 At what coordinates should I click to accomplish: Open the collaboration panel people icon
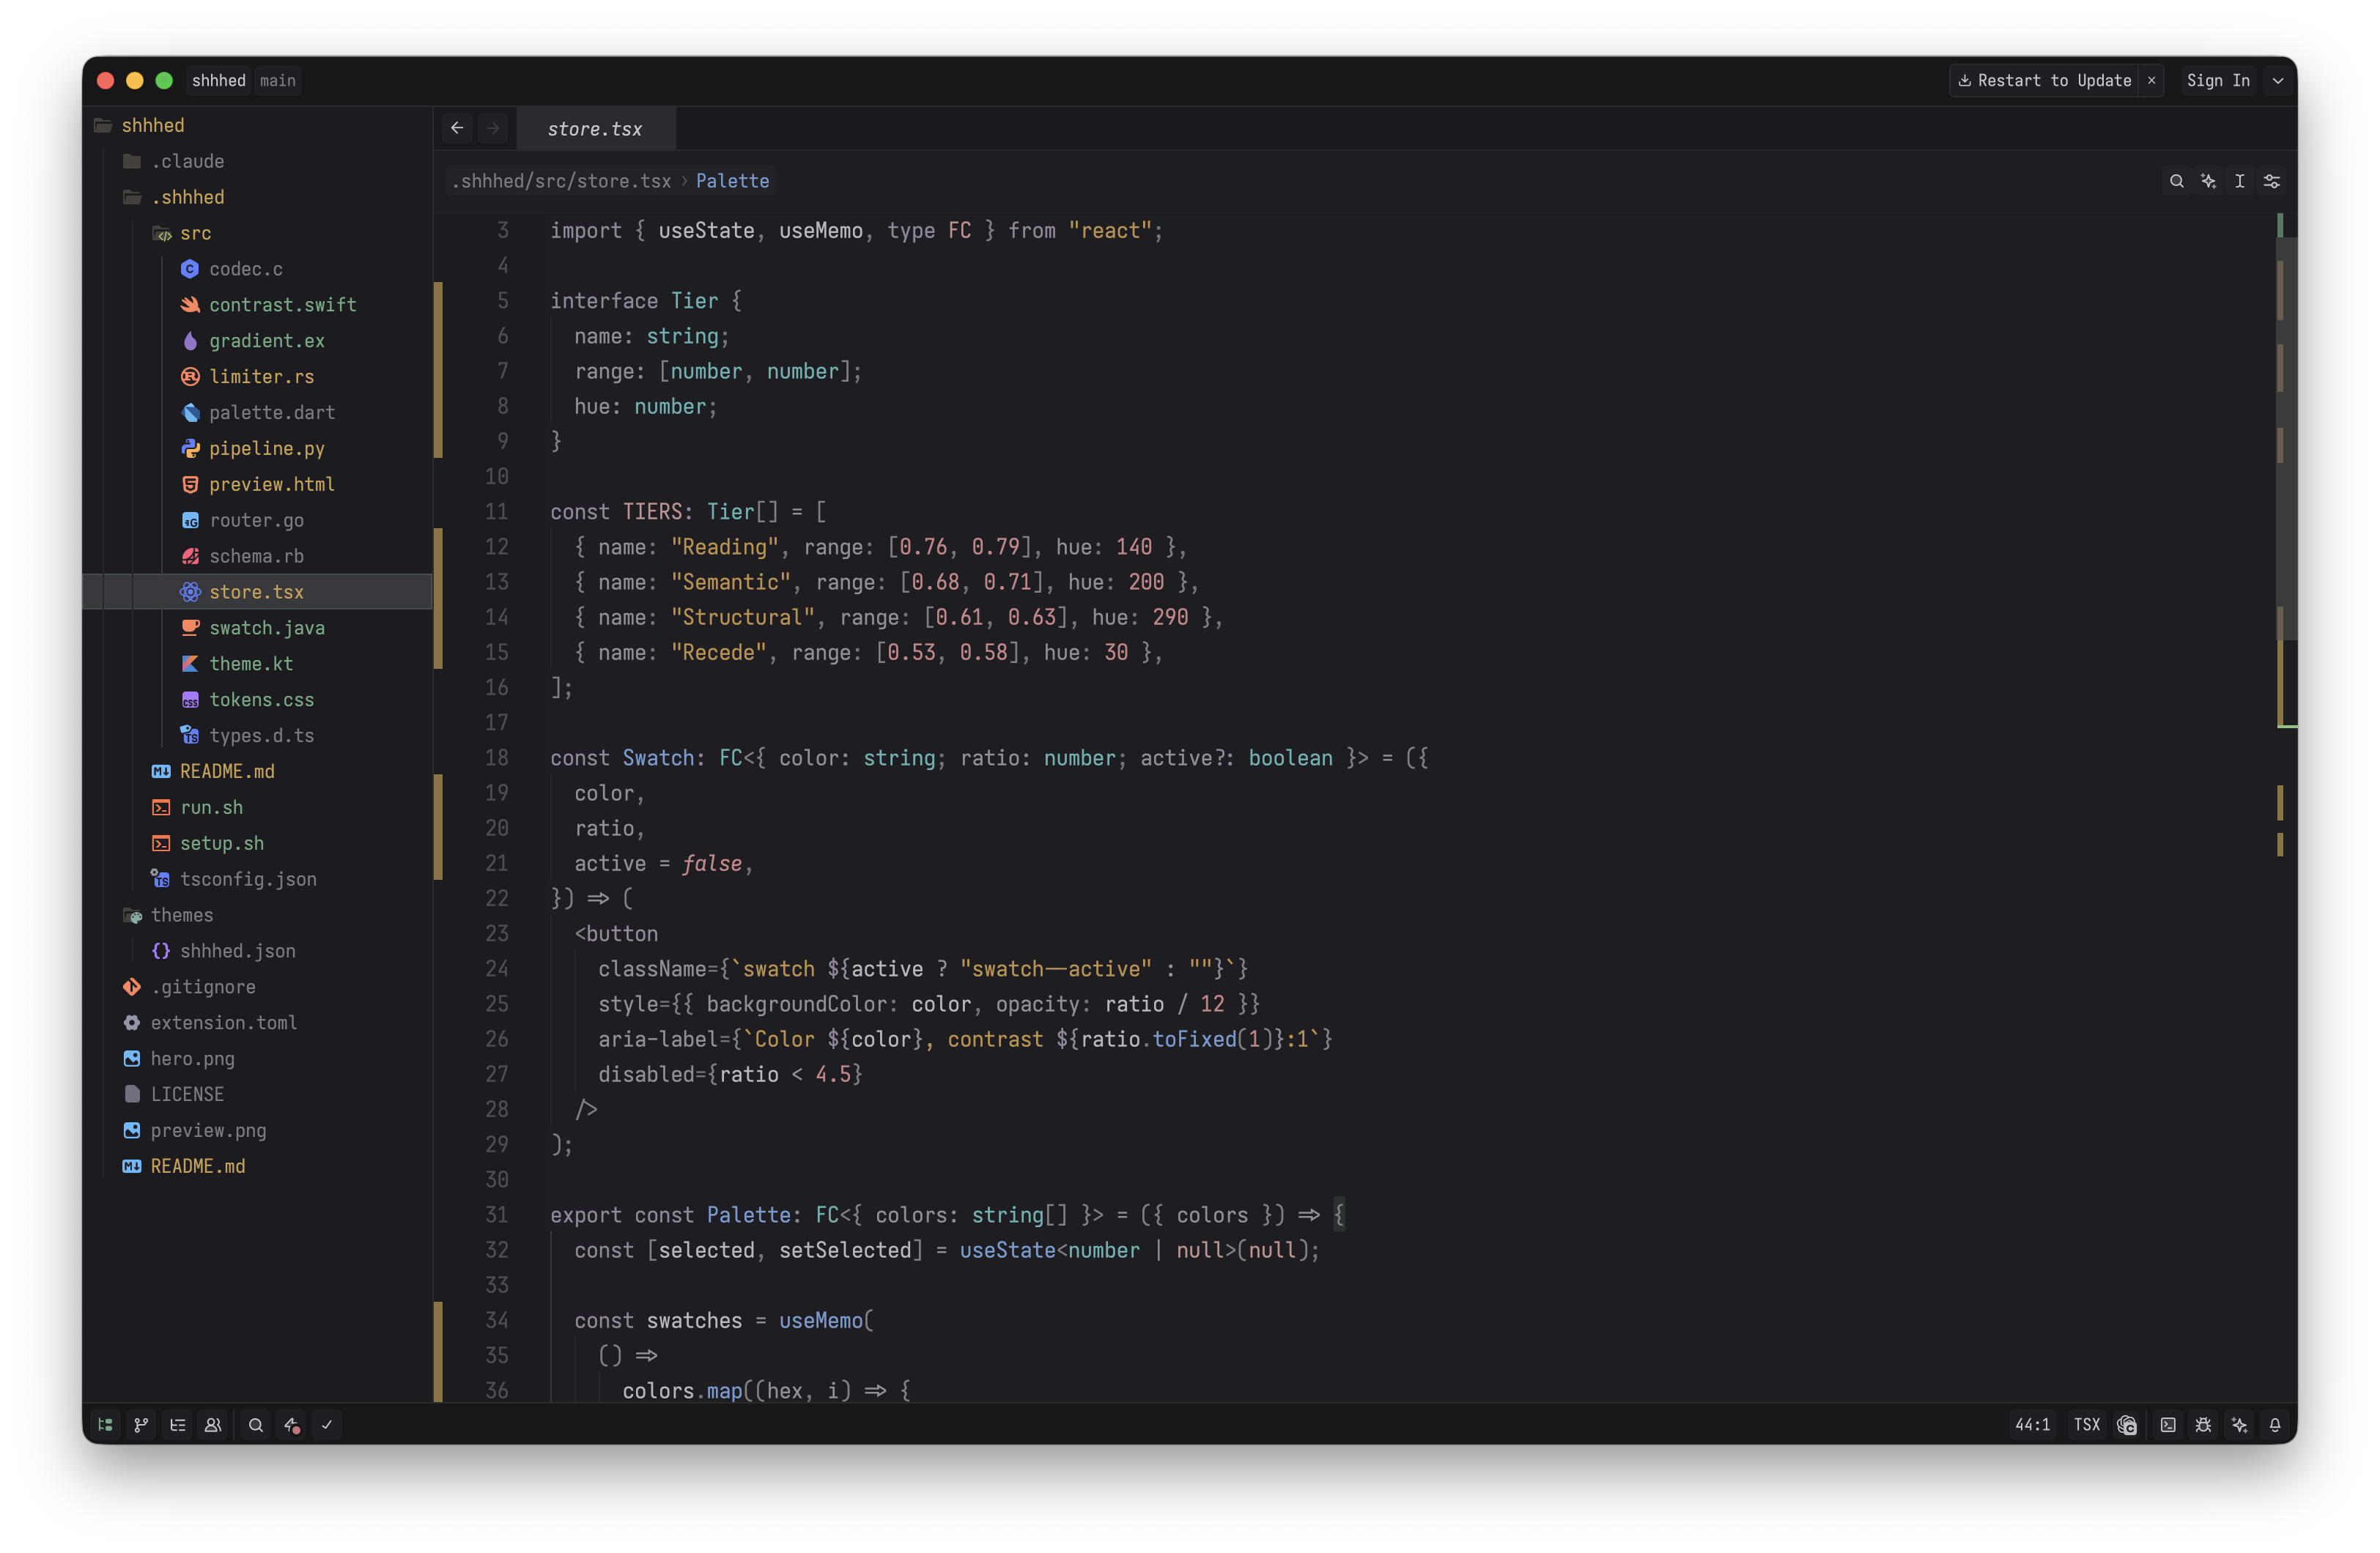click(x=213, y=1425)
